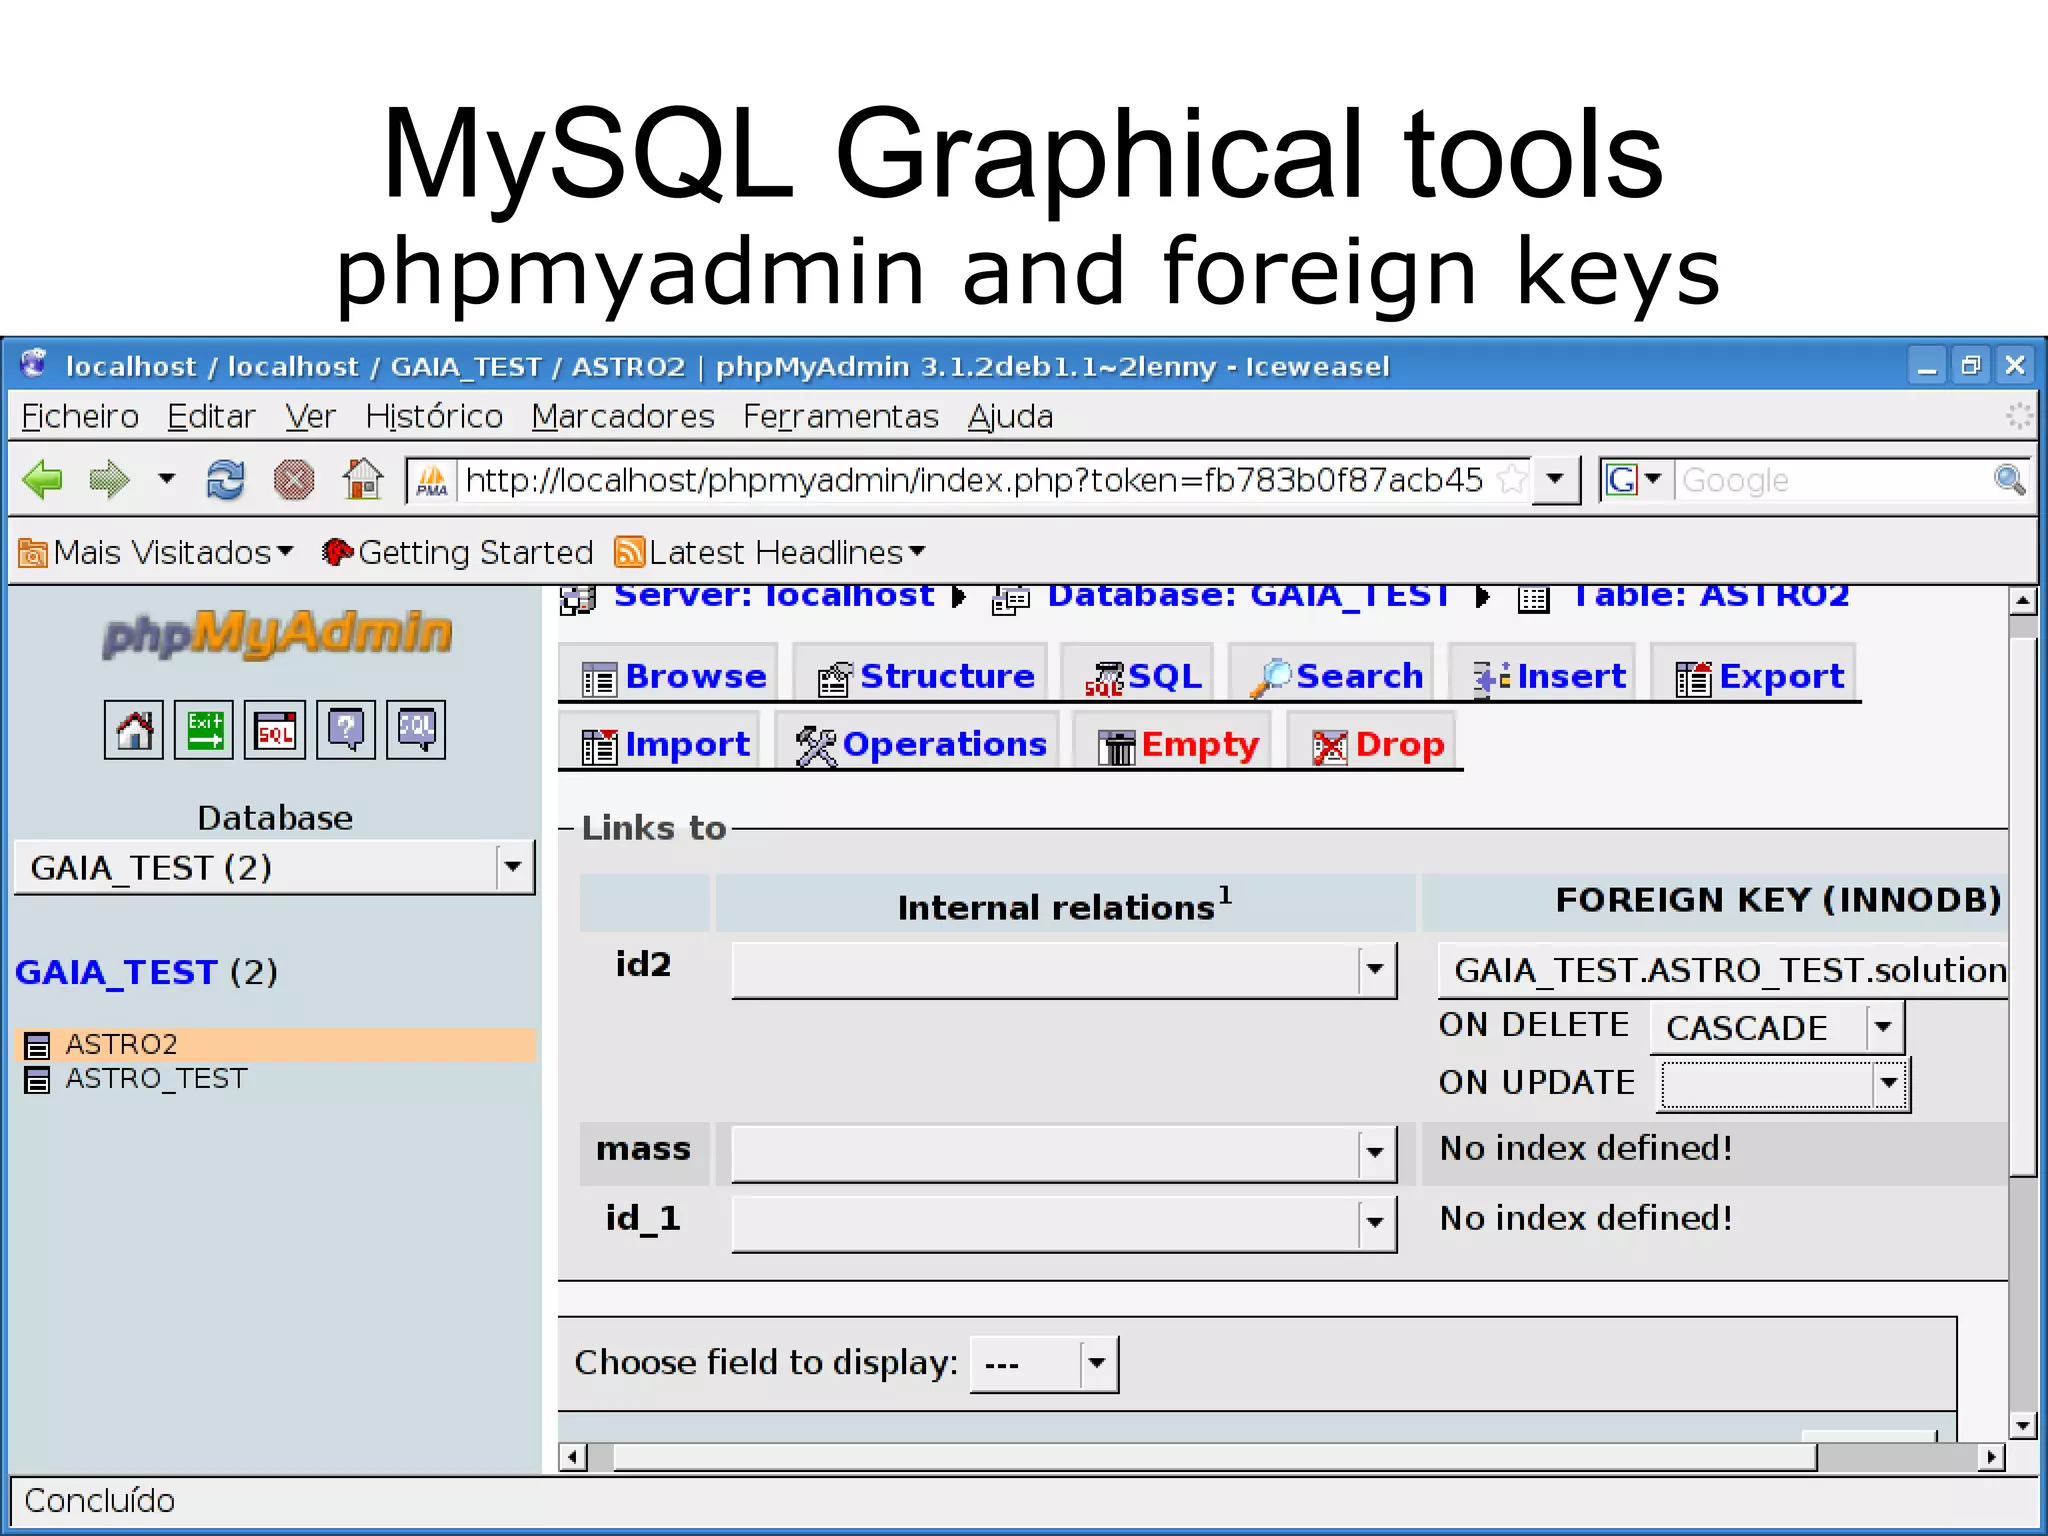This screenshot has width=2048, height=1536.
Task: Open phpMyAdmin Home icon in sidebar
Action: coord(134,730)
